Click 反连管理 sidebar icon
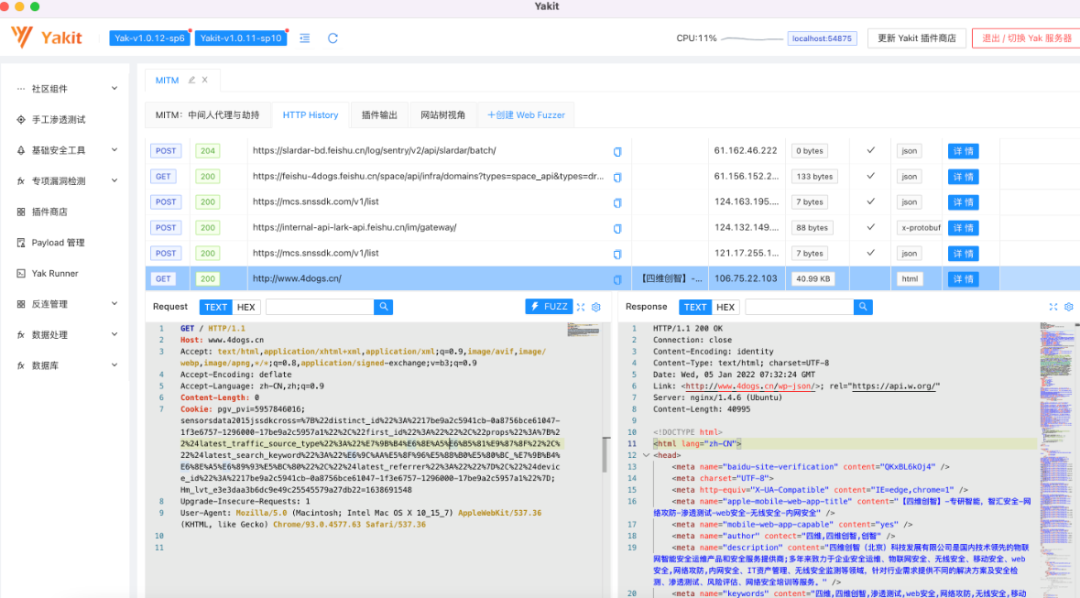Screen dimensions: 1080x598 tap(21, 304)
